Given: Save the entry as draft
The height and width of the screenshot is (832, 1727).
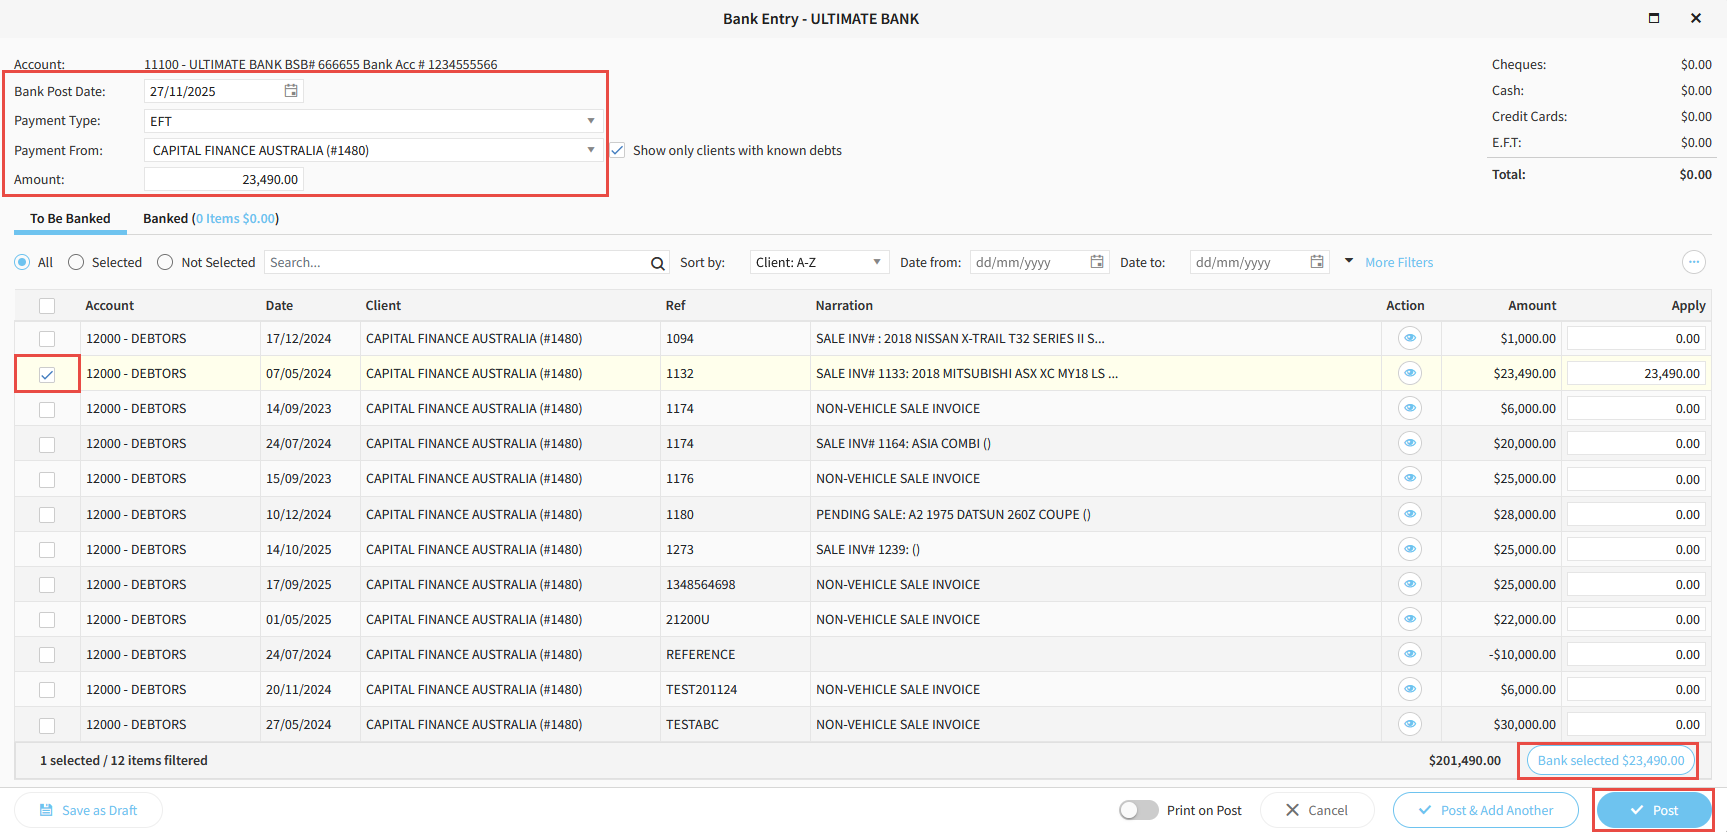Looking at the screenshot, I should (x=88, y=810).
